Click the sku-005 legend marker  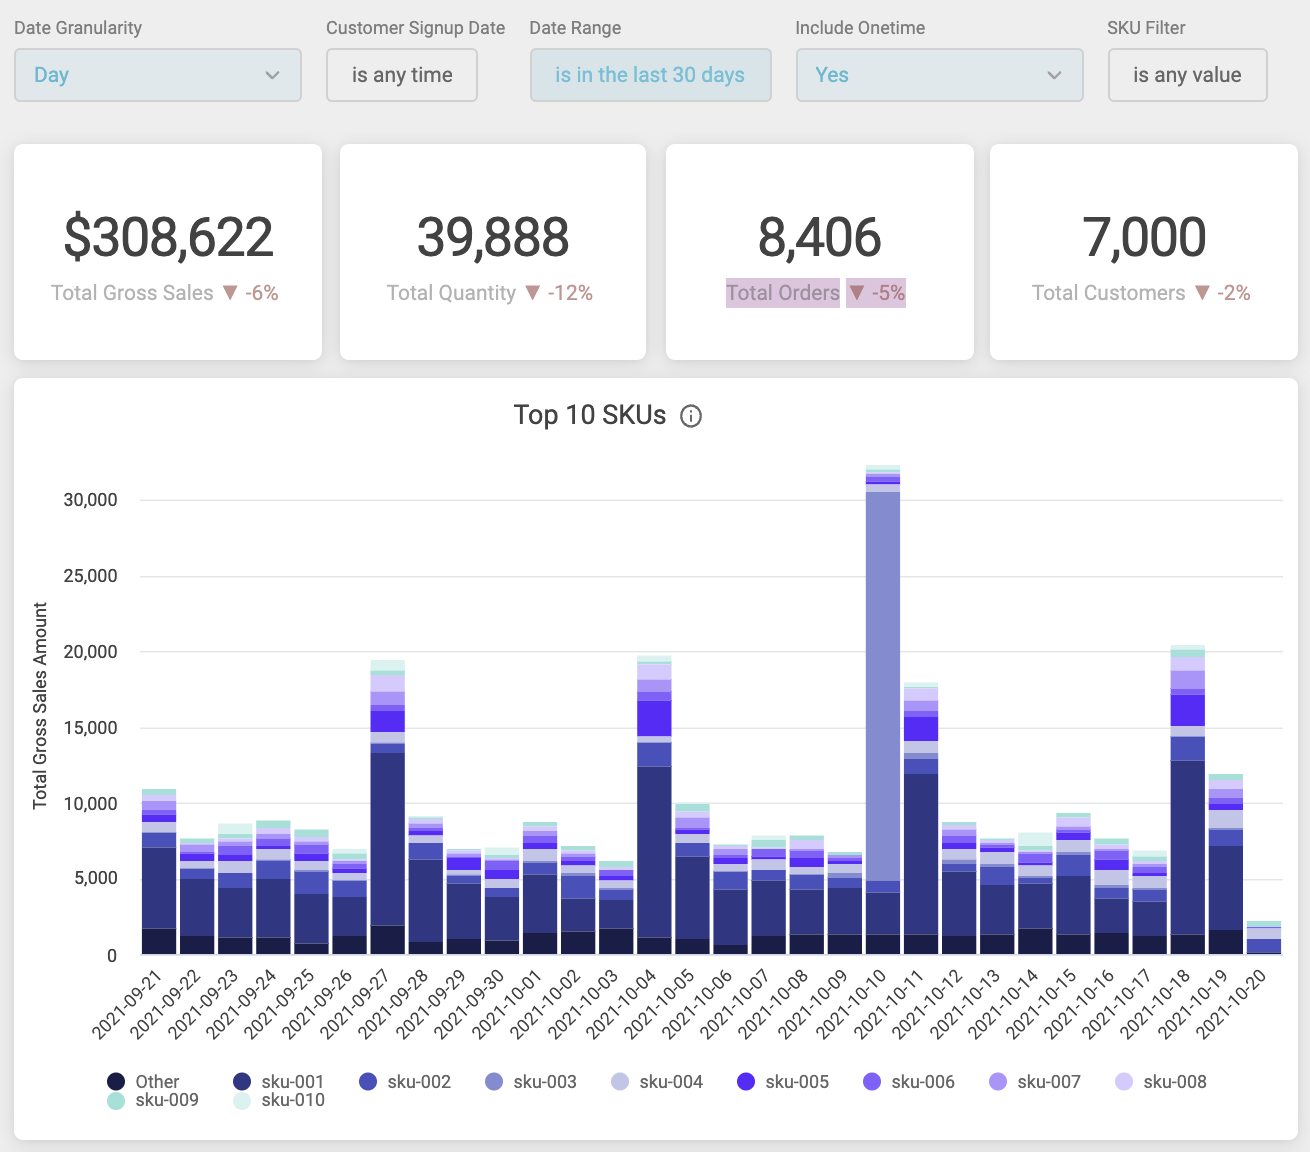point(746,1081)
